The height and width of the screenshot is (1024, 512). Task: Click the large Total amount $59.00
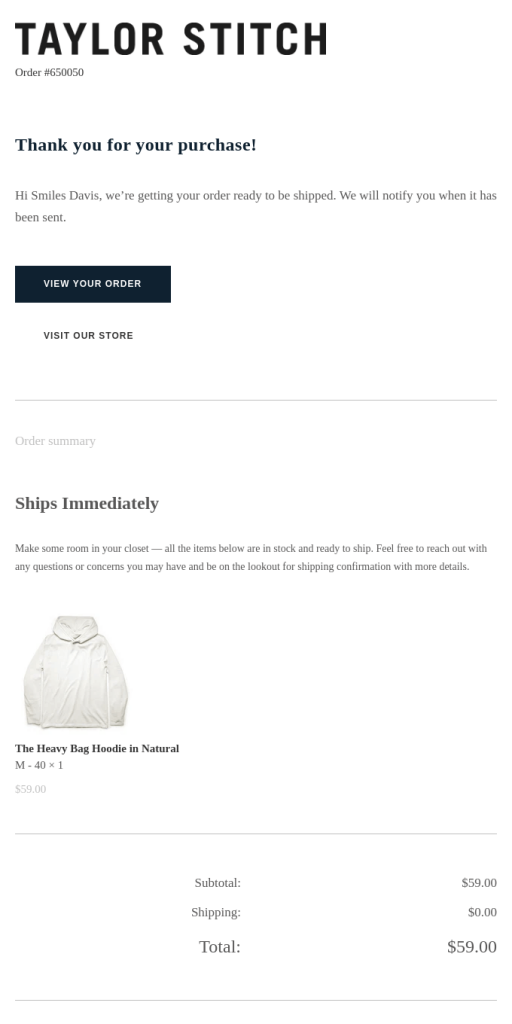[472, 947]
